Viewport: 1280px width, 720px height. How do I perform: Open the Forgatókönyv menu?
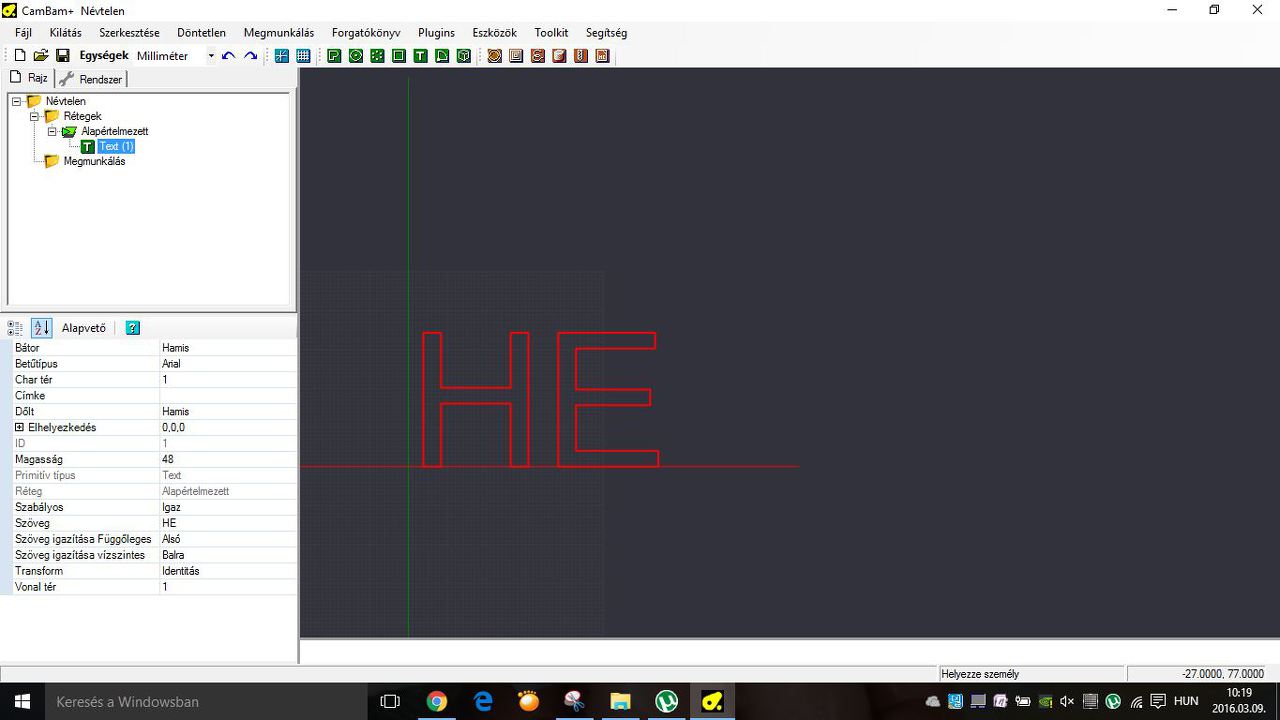[366, 33]
